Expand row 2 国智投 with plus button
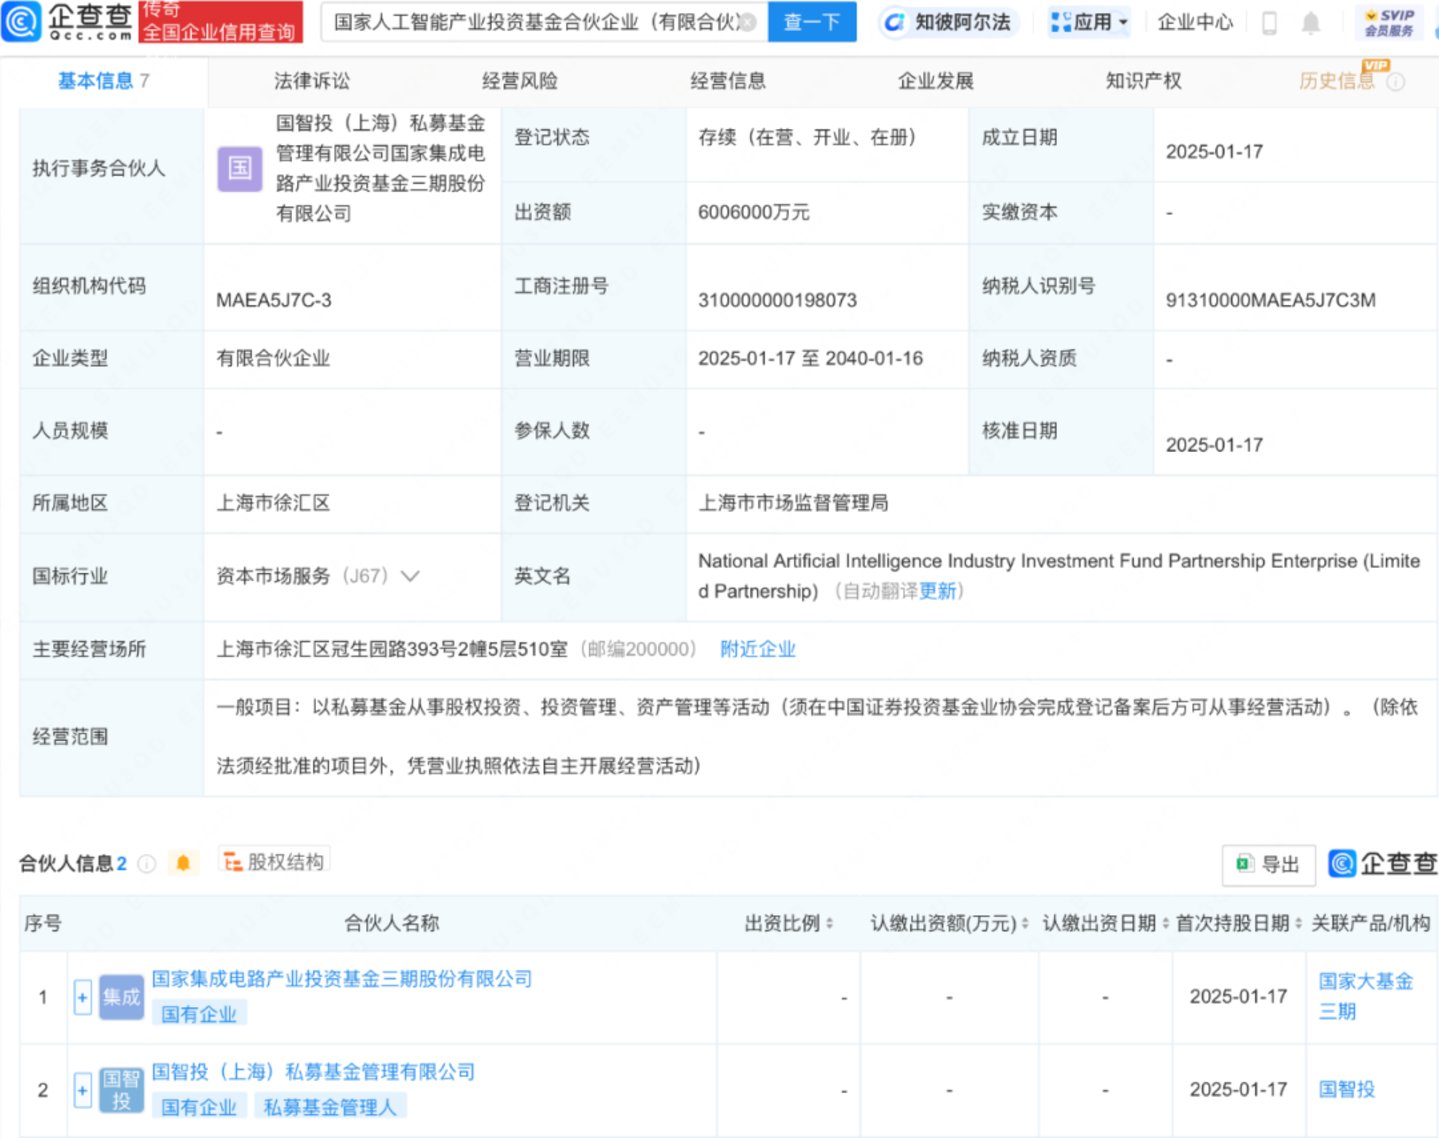This screenshot has height=1138, width=1439. (83, 1090)
